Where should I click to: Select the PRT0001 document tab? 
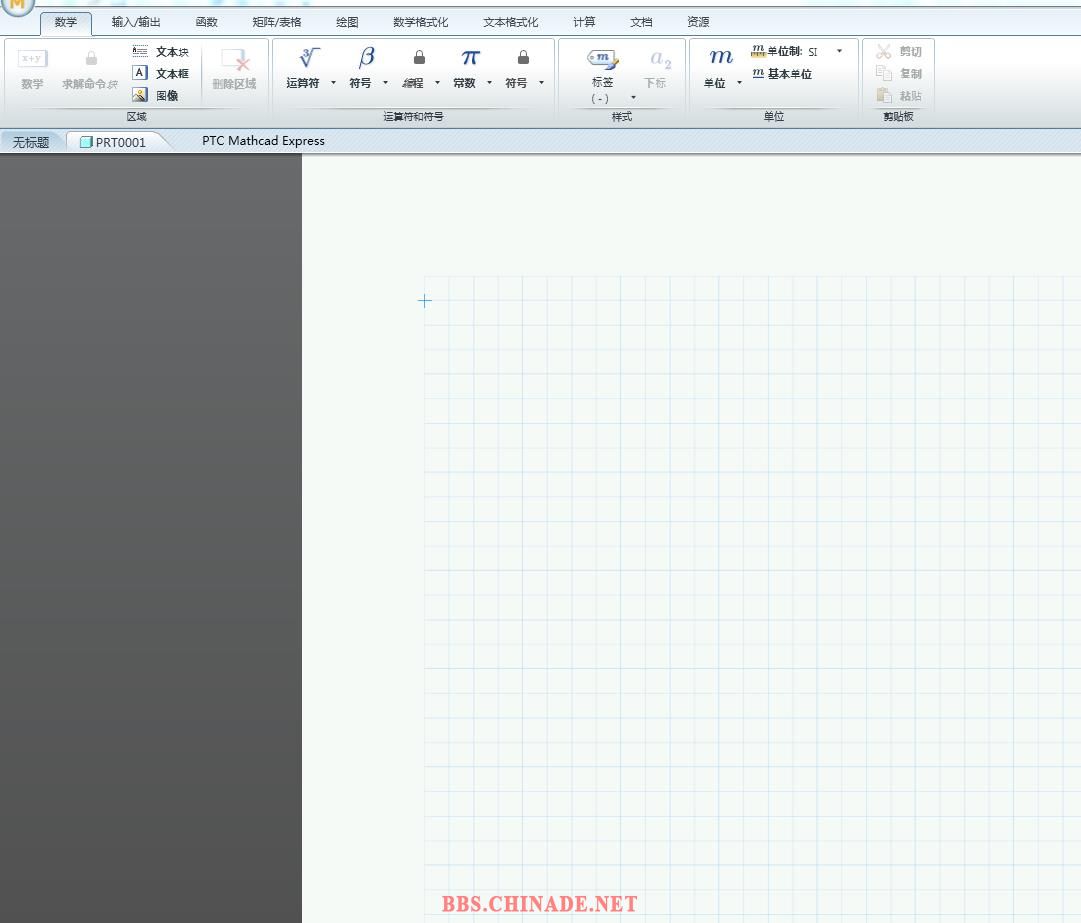click(117, 142)
